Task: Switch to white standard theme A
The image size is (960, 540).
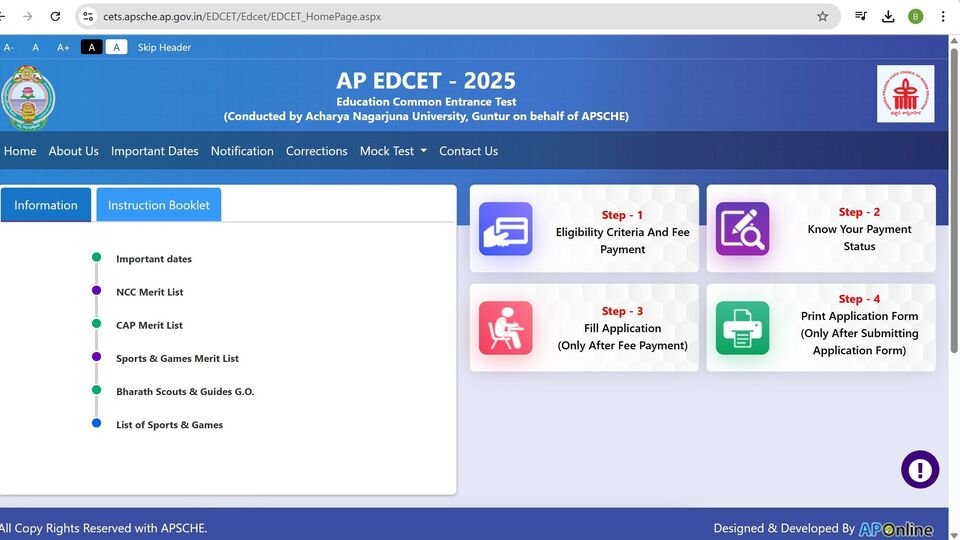Action: (x=116, y=47)
